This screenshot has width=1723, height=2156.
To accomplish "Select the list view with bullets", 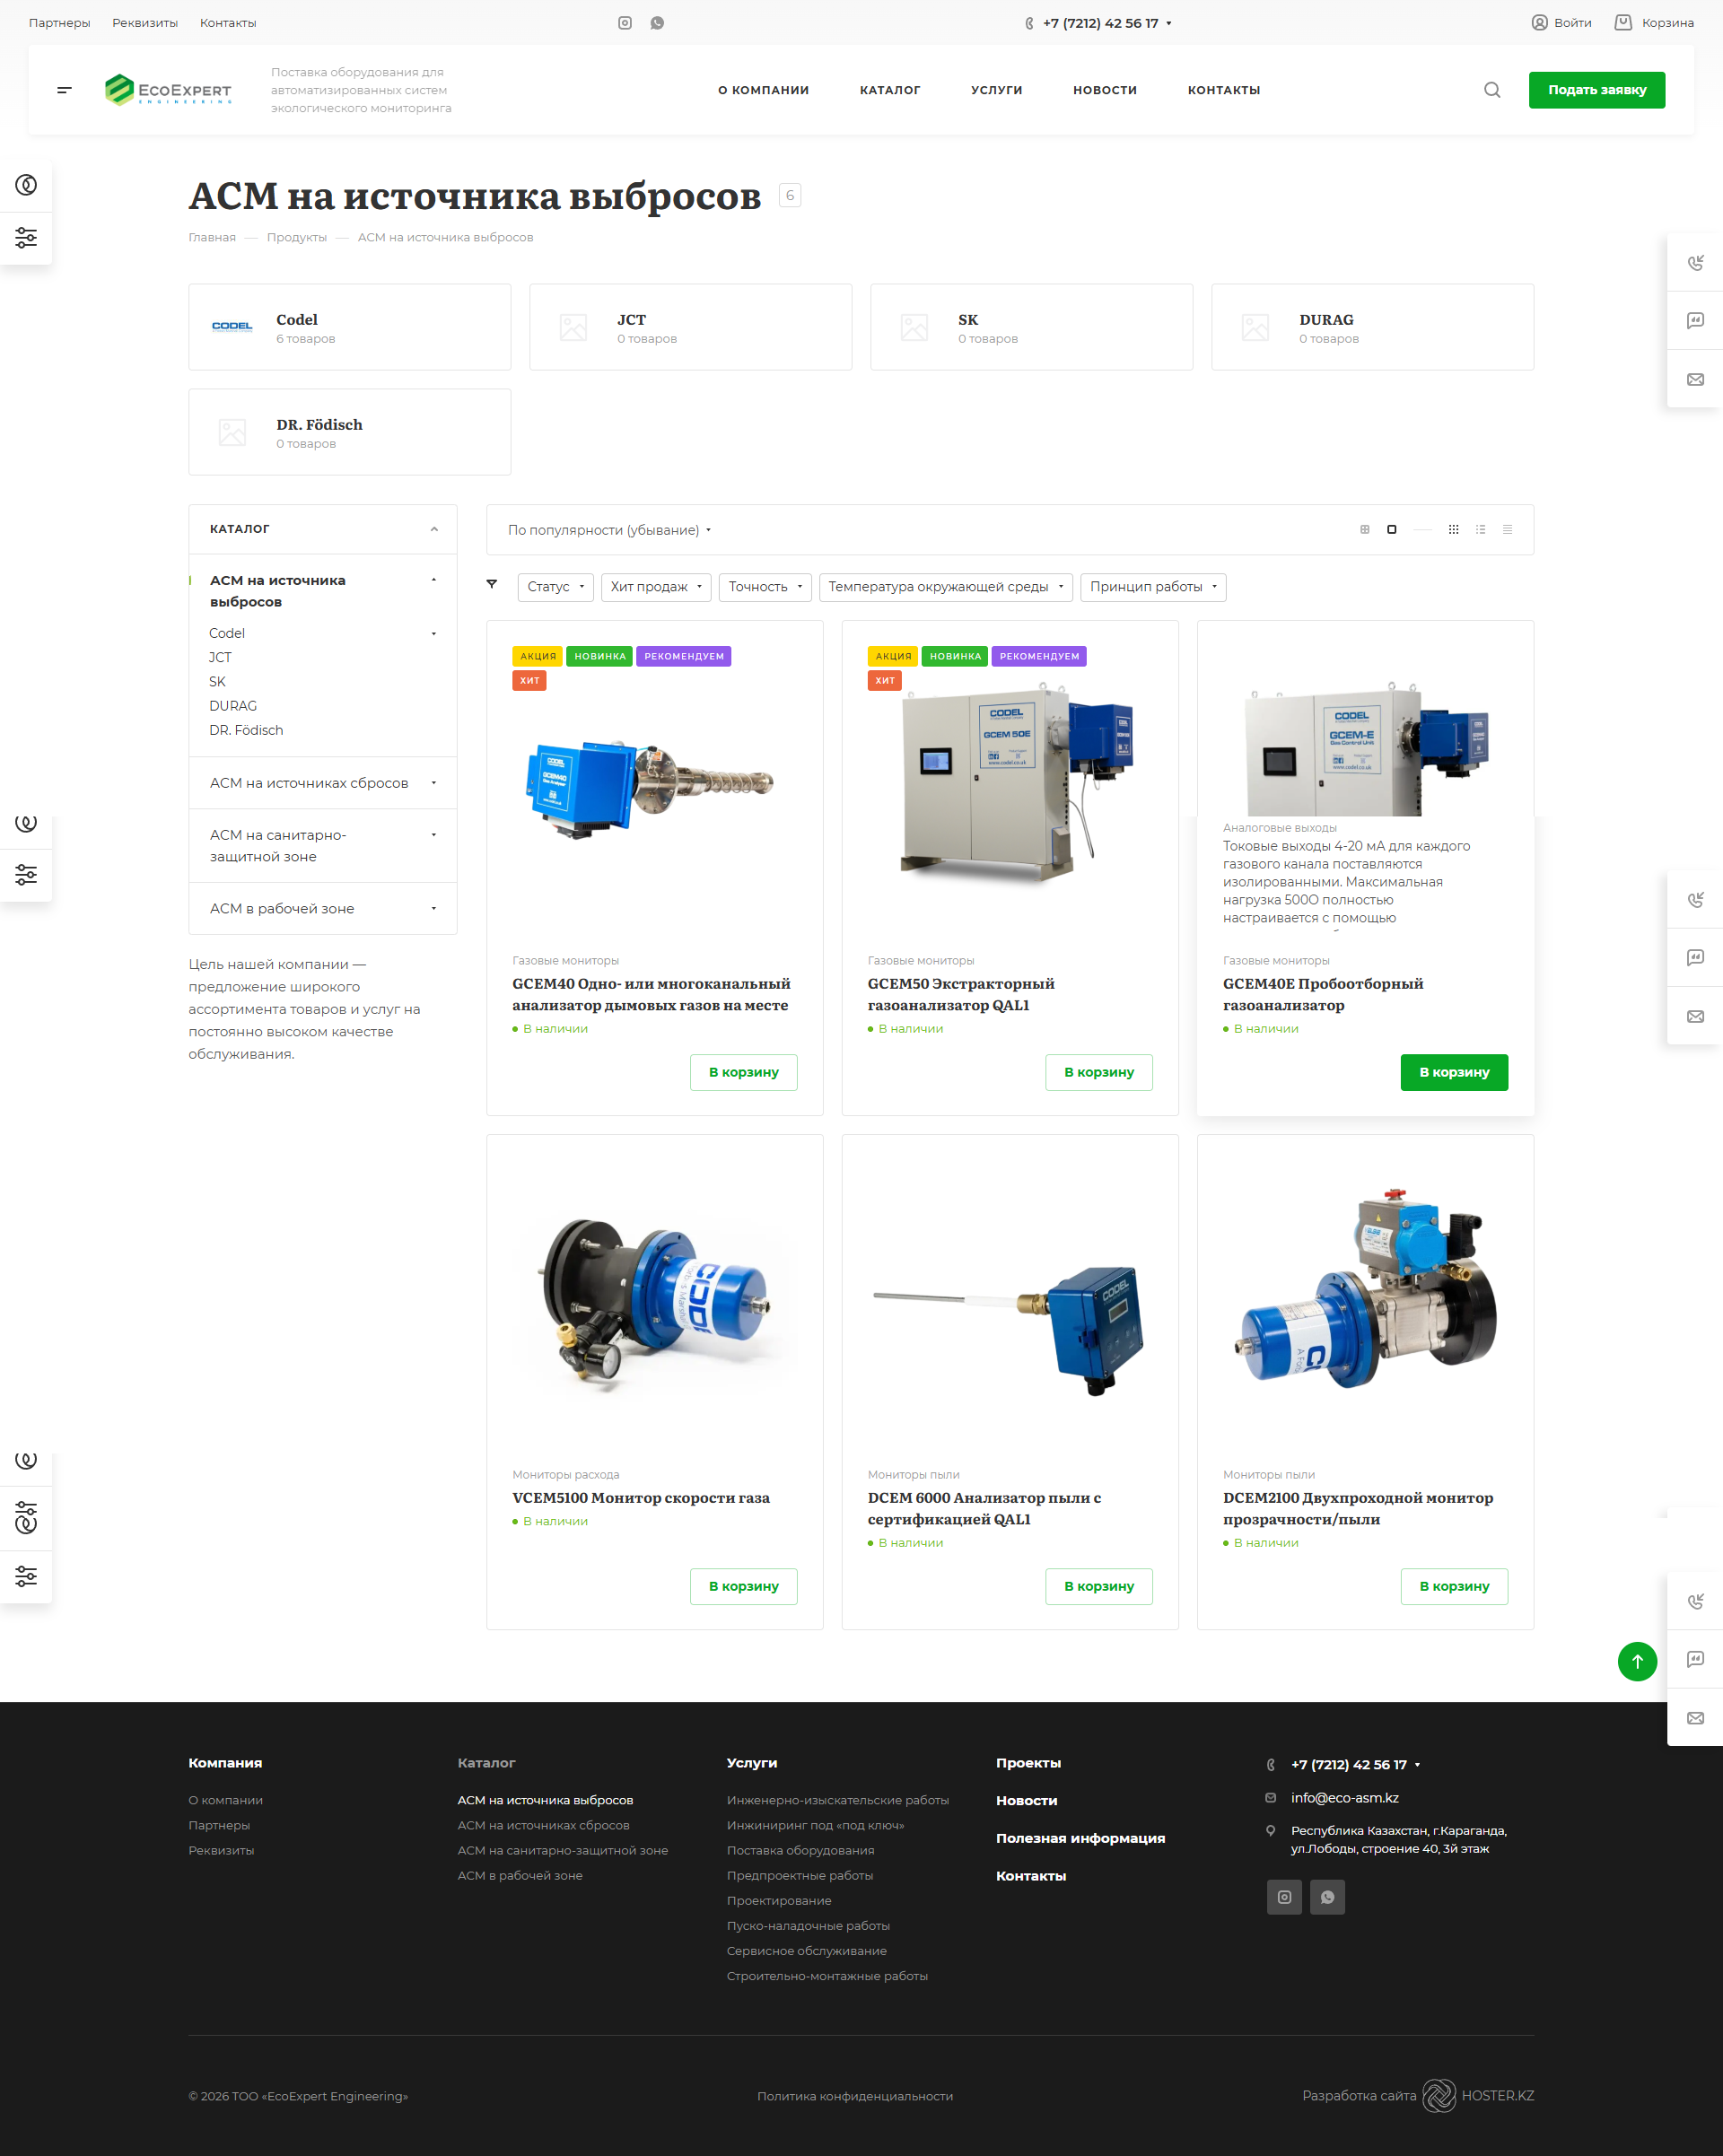I will (x=1480, y=529).
